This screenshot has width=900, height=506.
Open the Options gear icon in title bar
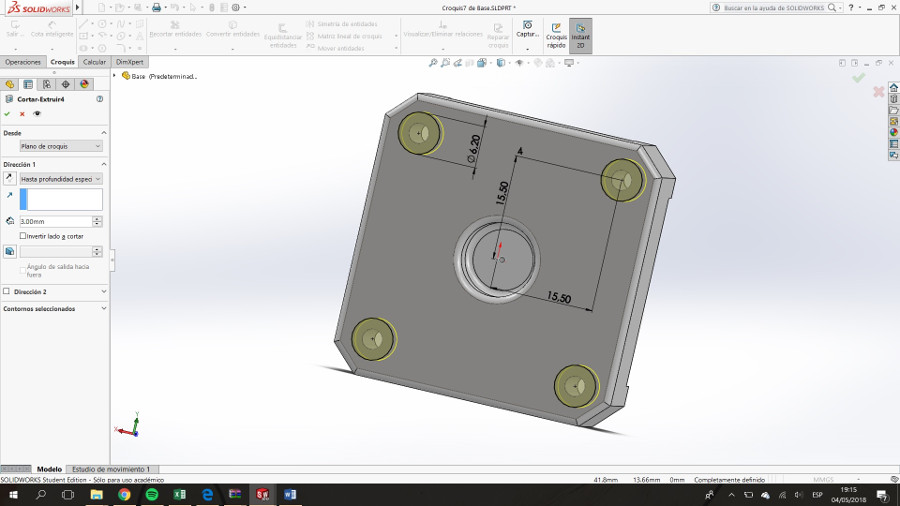[236, 7]
